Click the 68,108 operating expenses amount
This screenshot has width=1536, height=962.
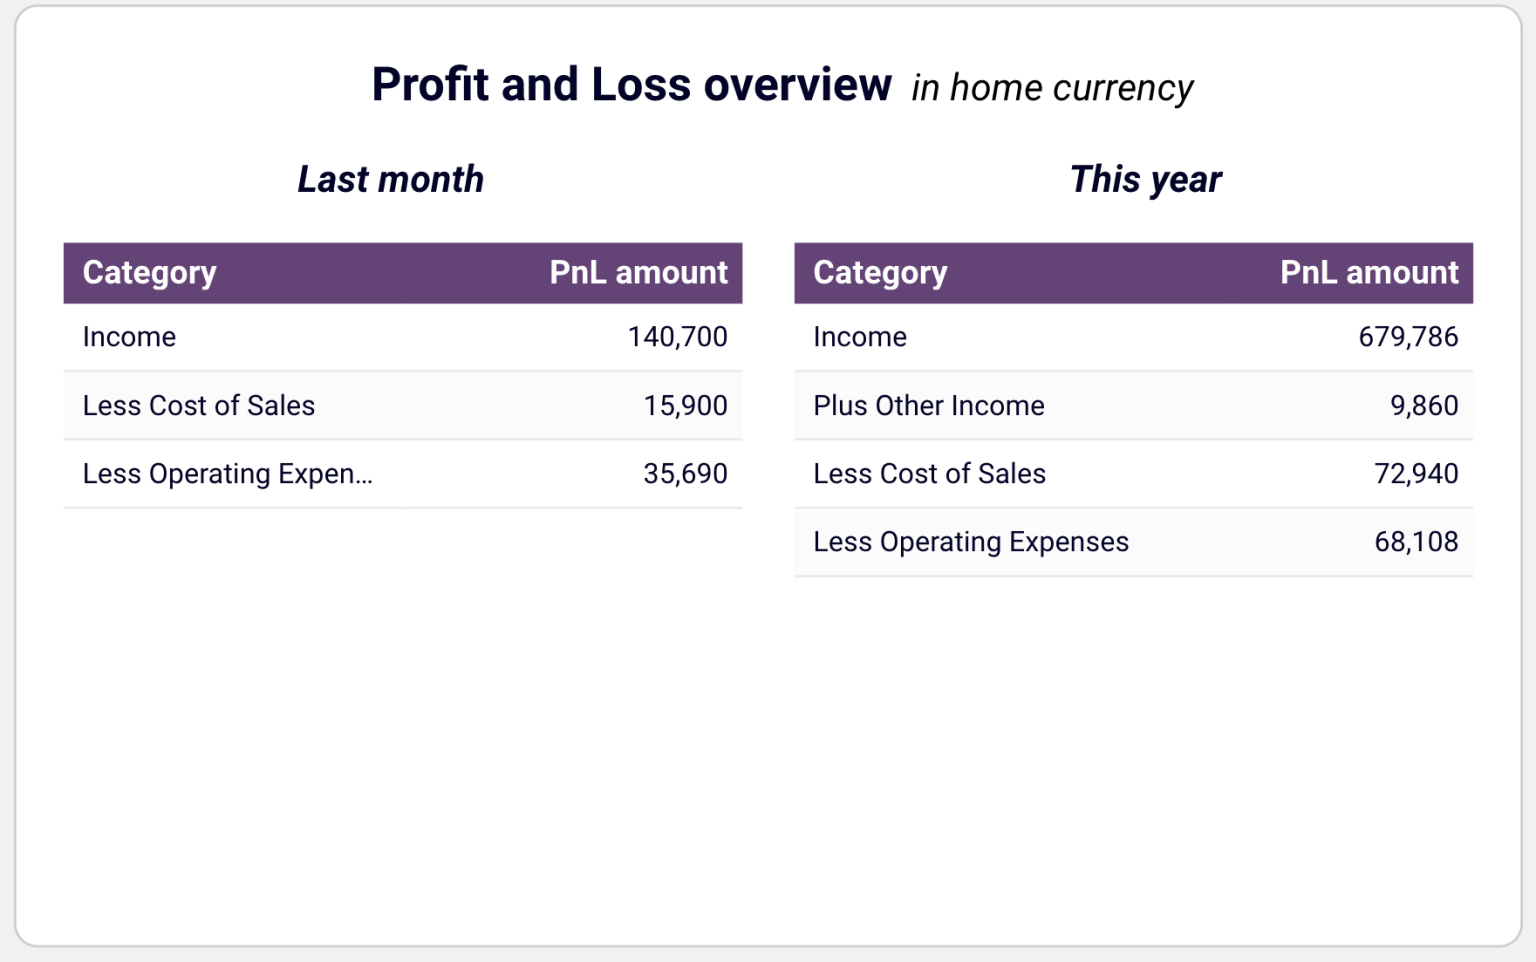(1416, 542)
